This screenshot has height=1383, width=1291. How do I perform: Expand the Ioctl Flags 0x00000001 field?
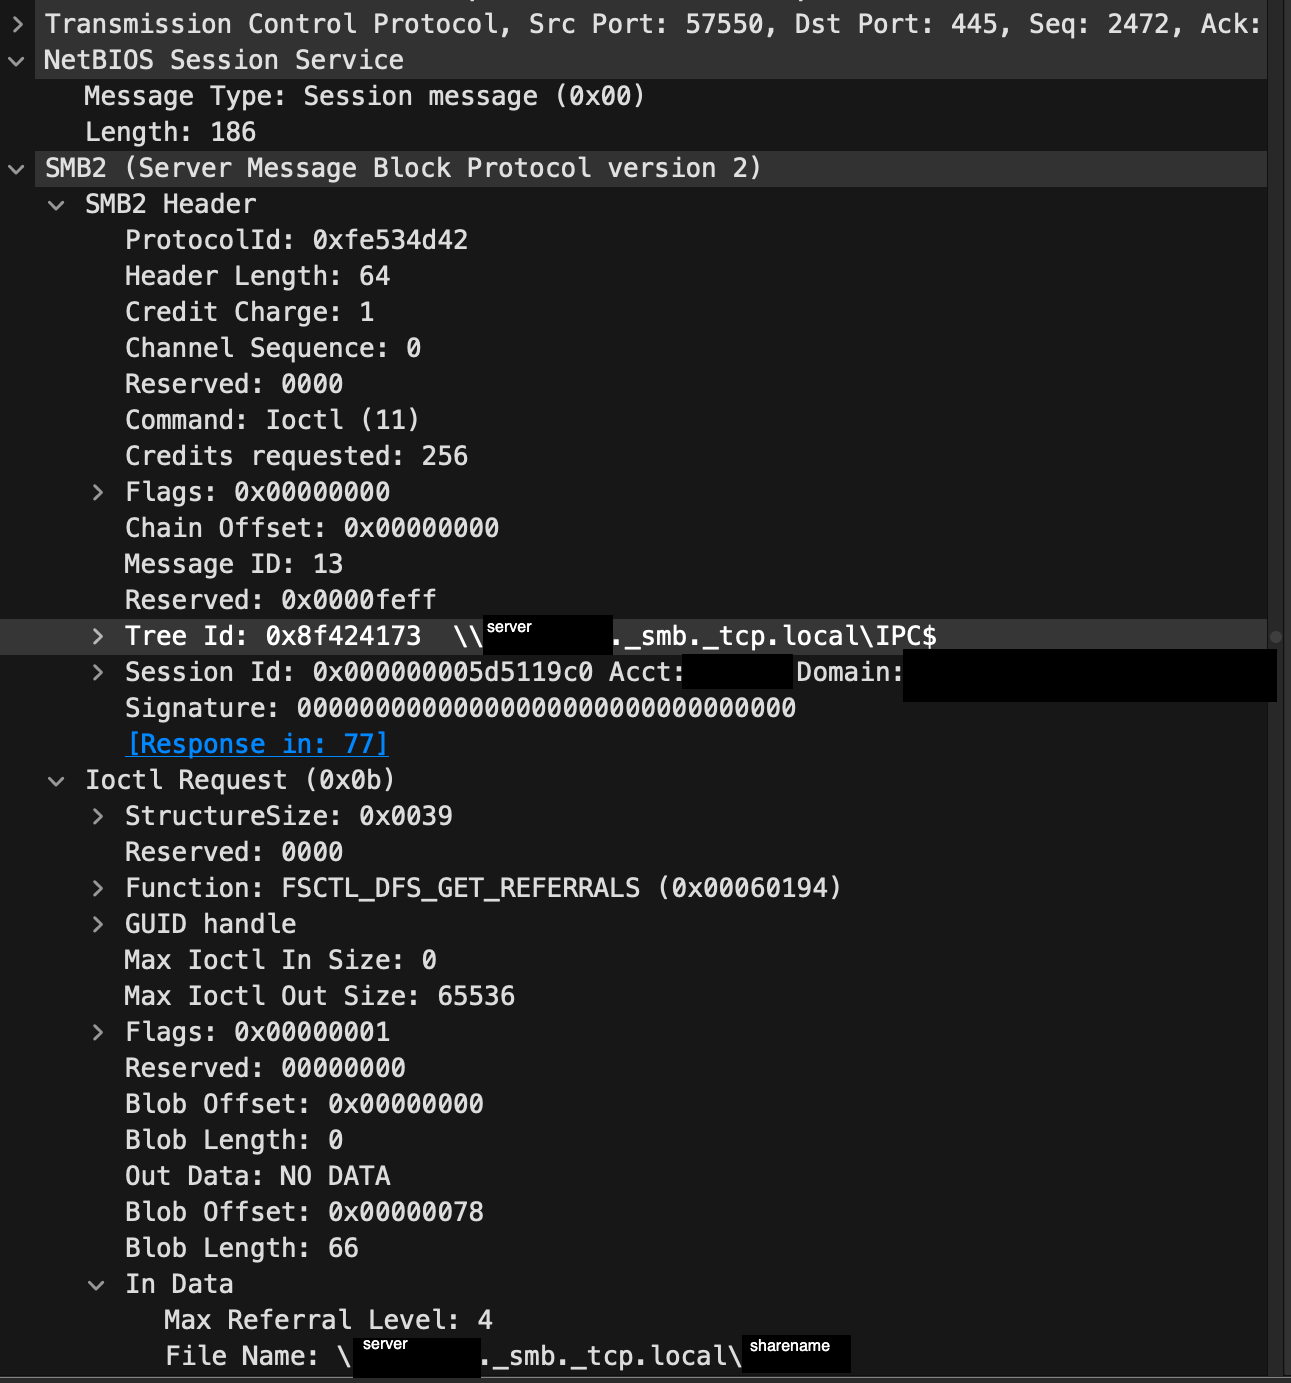pyautogui.click(x=97, y=1032)
